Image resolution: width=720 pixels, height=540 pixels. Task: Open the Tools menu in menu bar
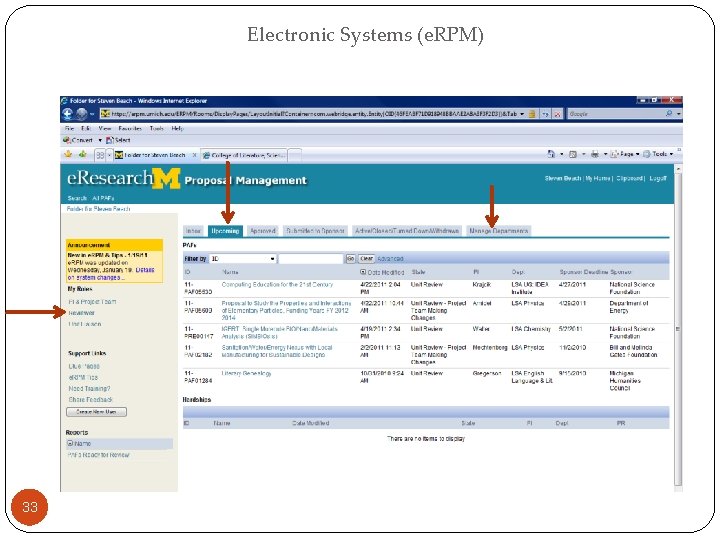tap(157, 129)
